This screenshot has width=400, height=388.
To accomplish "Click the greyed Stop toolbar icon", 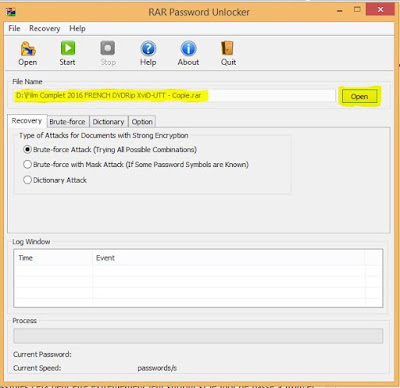I will click(108, 53).
